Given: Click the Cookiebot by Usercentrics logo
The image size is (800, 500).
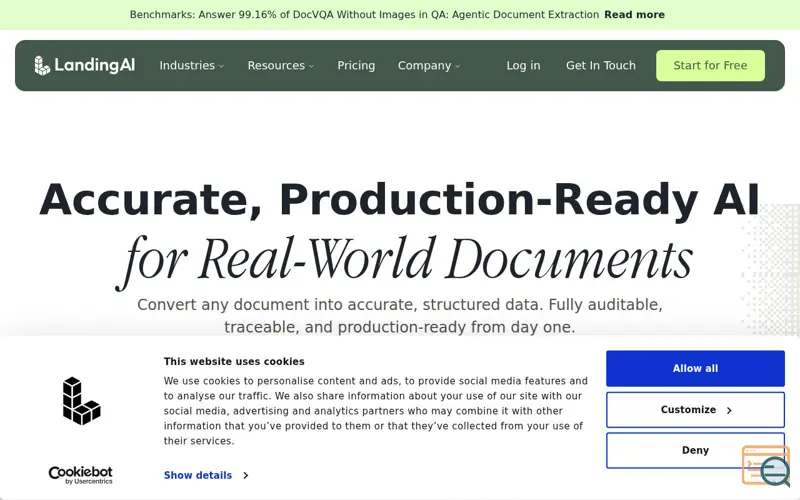Looking at the screenshot, I should click(81, 475).
